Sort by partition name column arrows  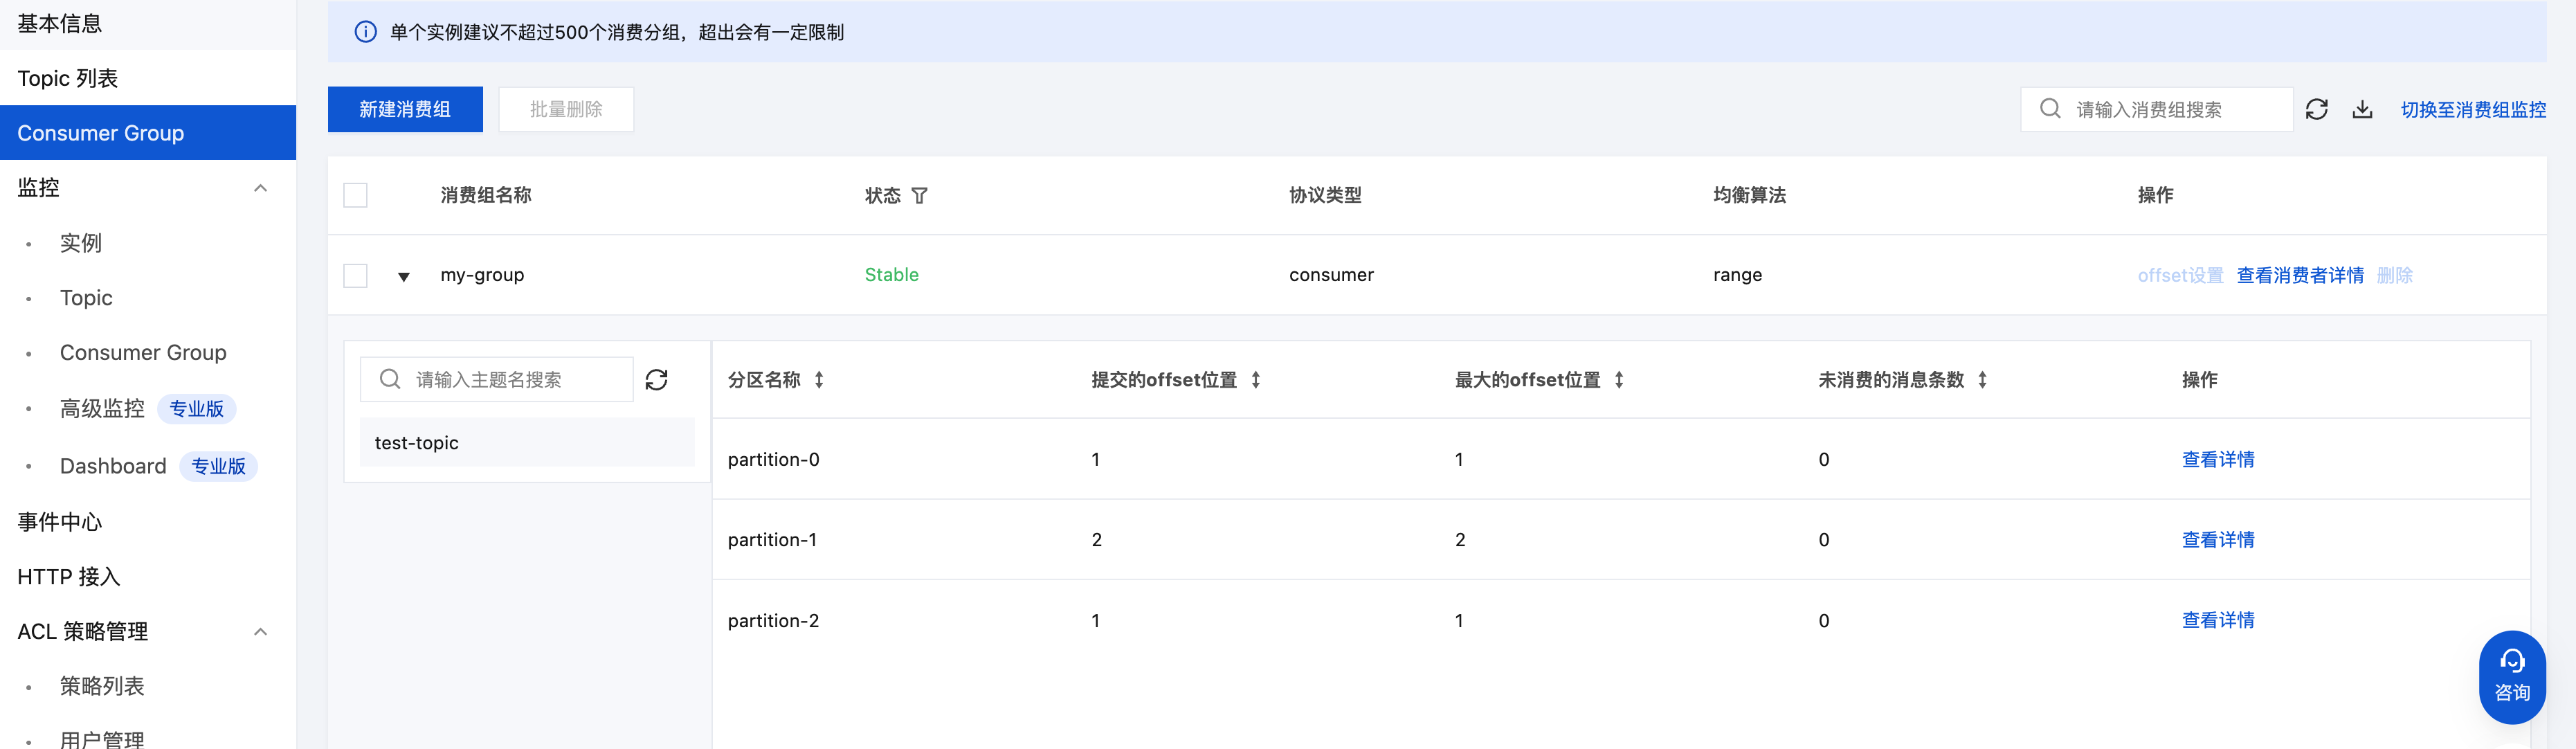819,380
